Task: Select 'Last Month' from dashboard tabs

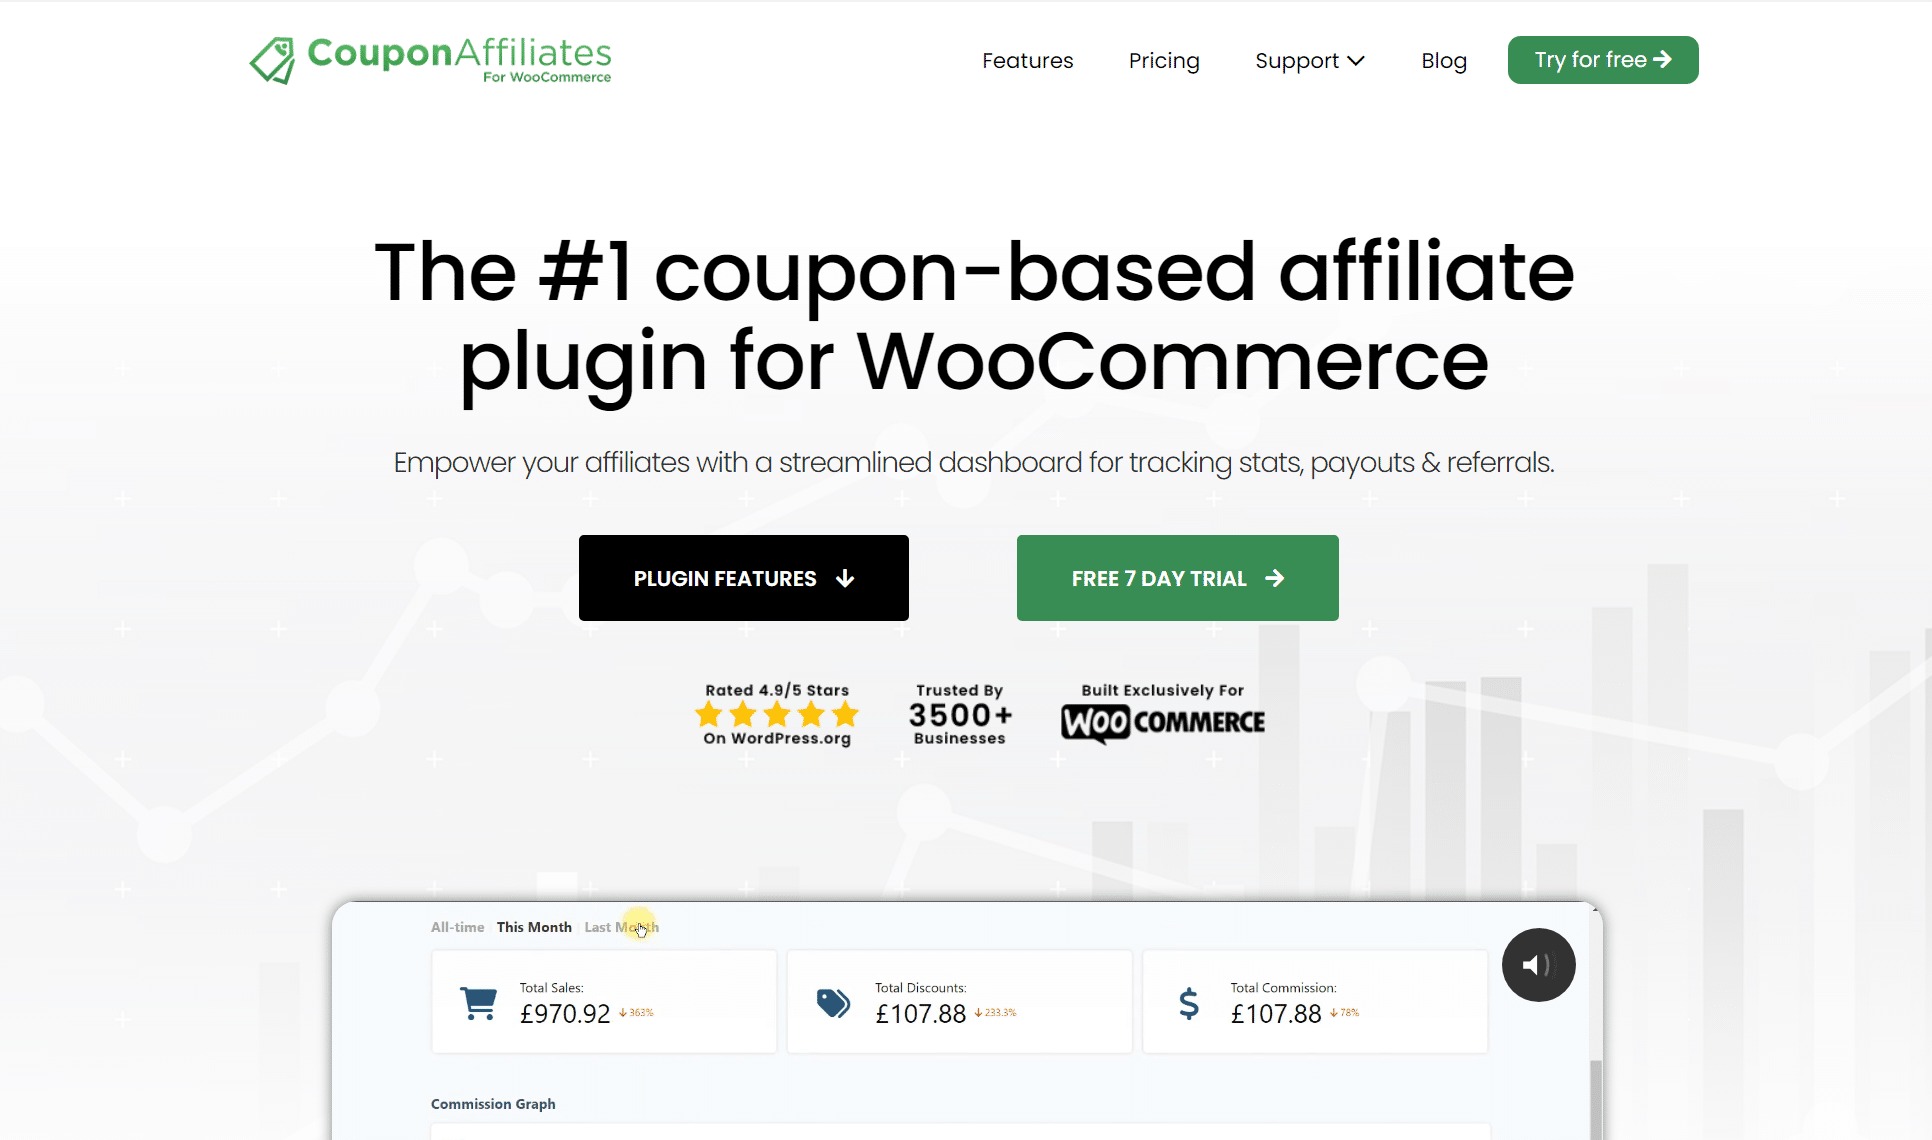Action: 621,927
